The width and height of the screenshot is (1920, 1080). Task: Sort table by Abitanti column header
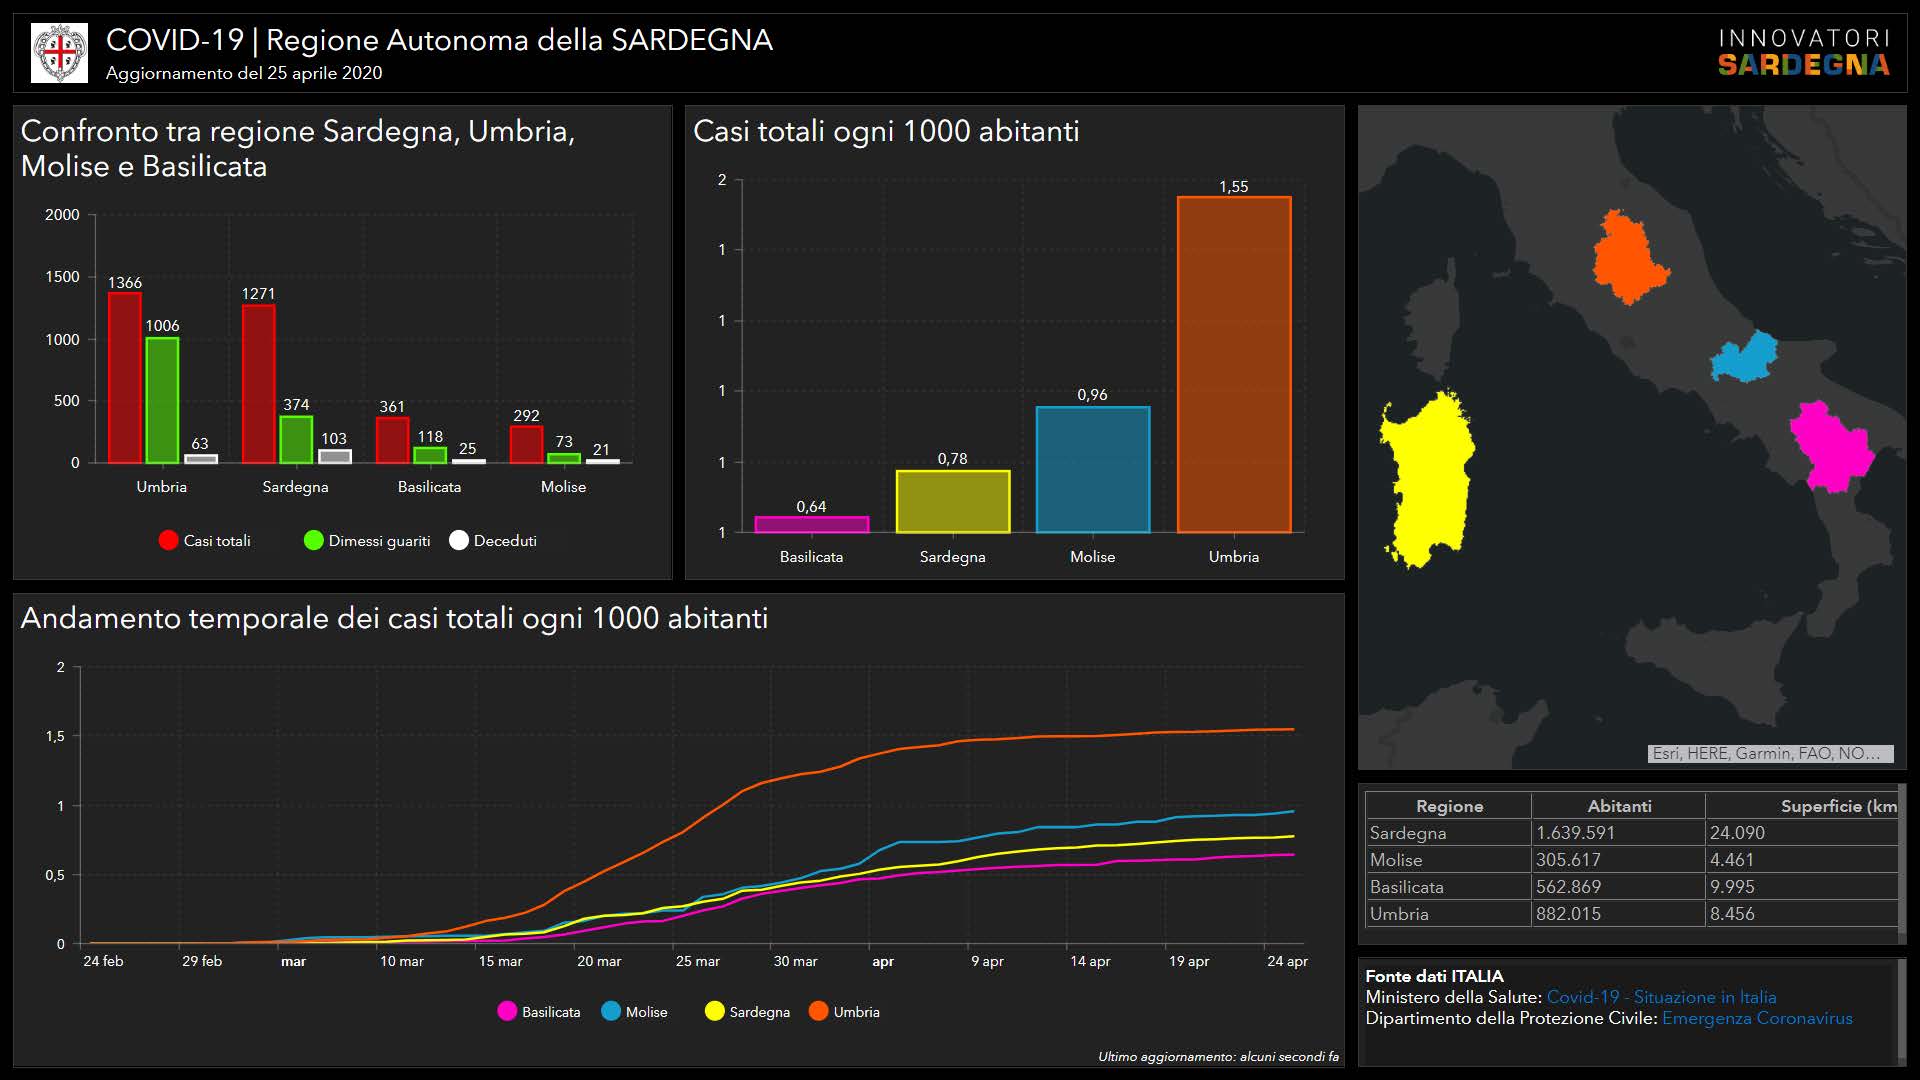(1618, 806)
